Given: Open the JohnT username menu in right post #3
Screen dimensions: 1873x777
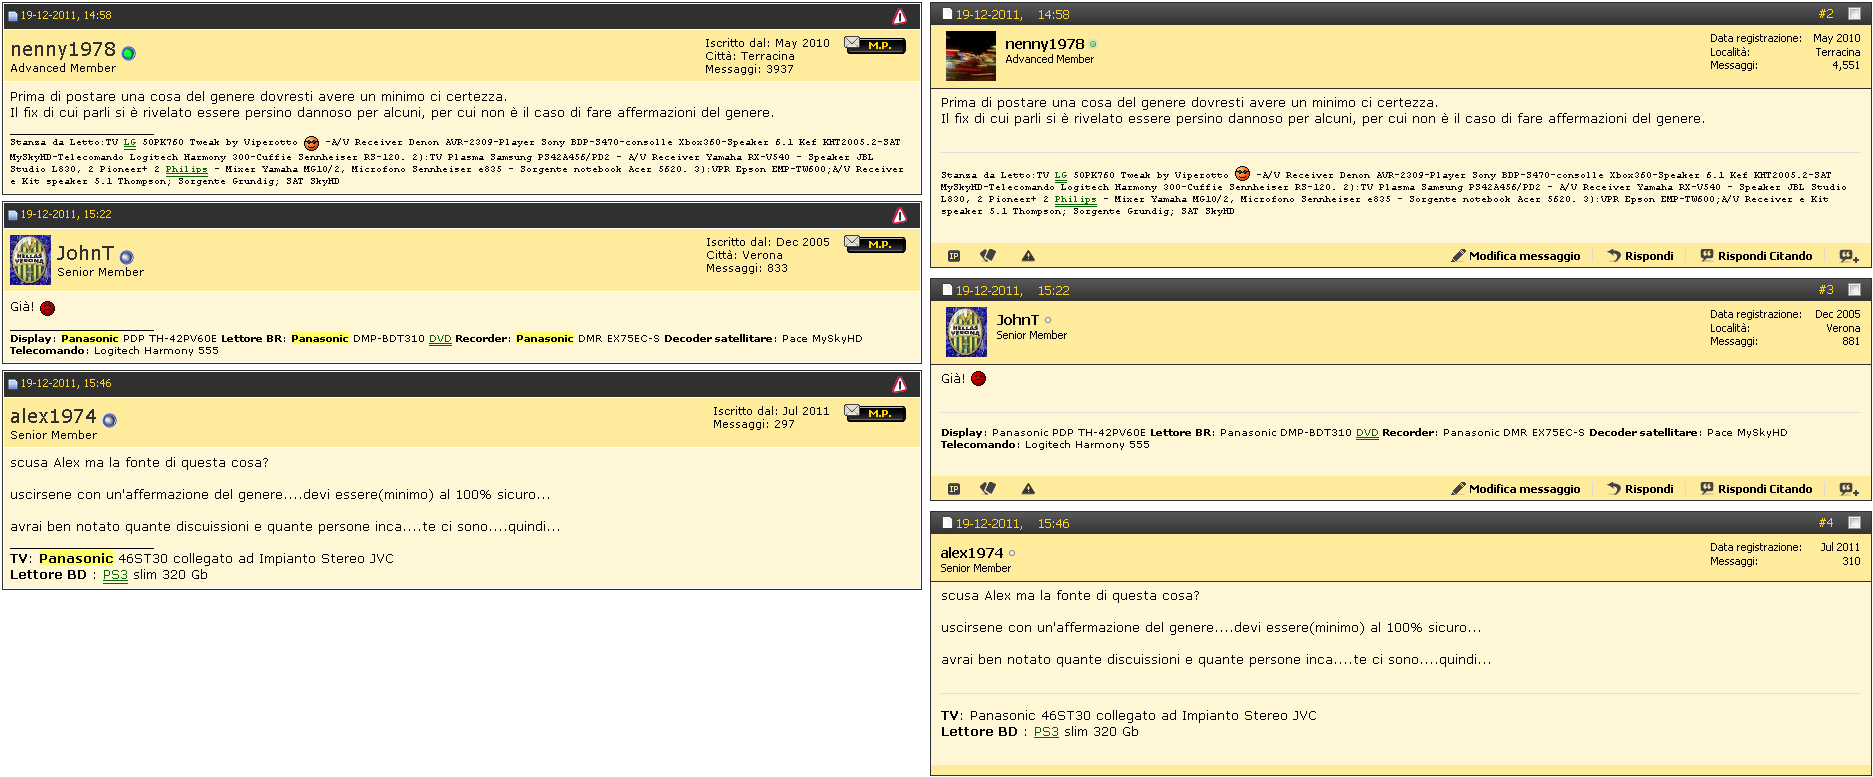Looking at the screenshot, I should tap(1017, 320).
